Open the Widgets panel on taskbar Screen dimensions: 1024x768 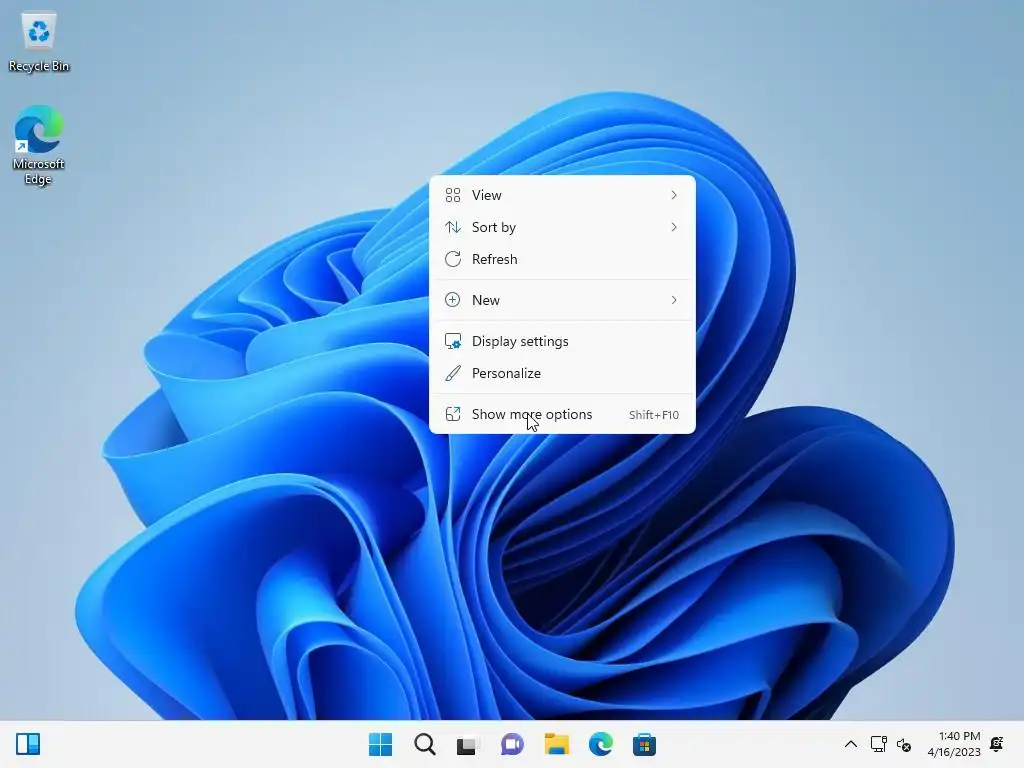[x=28, y=744]
